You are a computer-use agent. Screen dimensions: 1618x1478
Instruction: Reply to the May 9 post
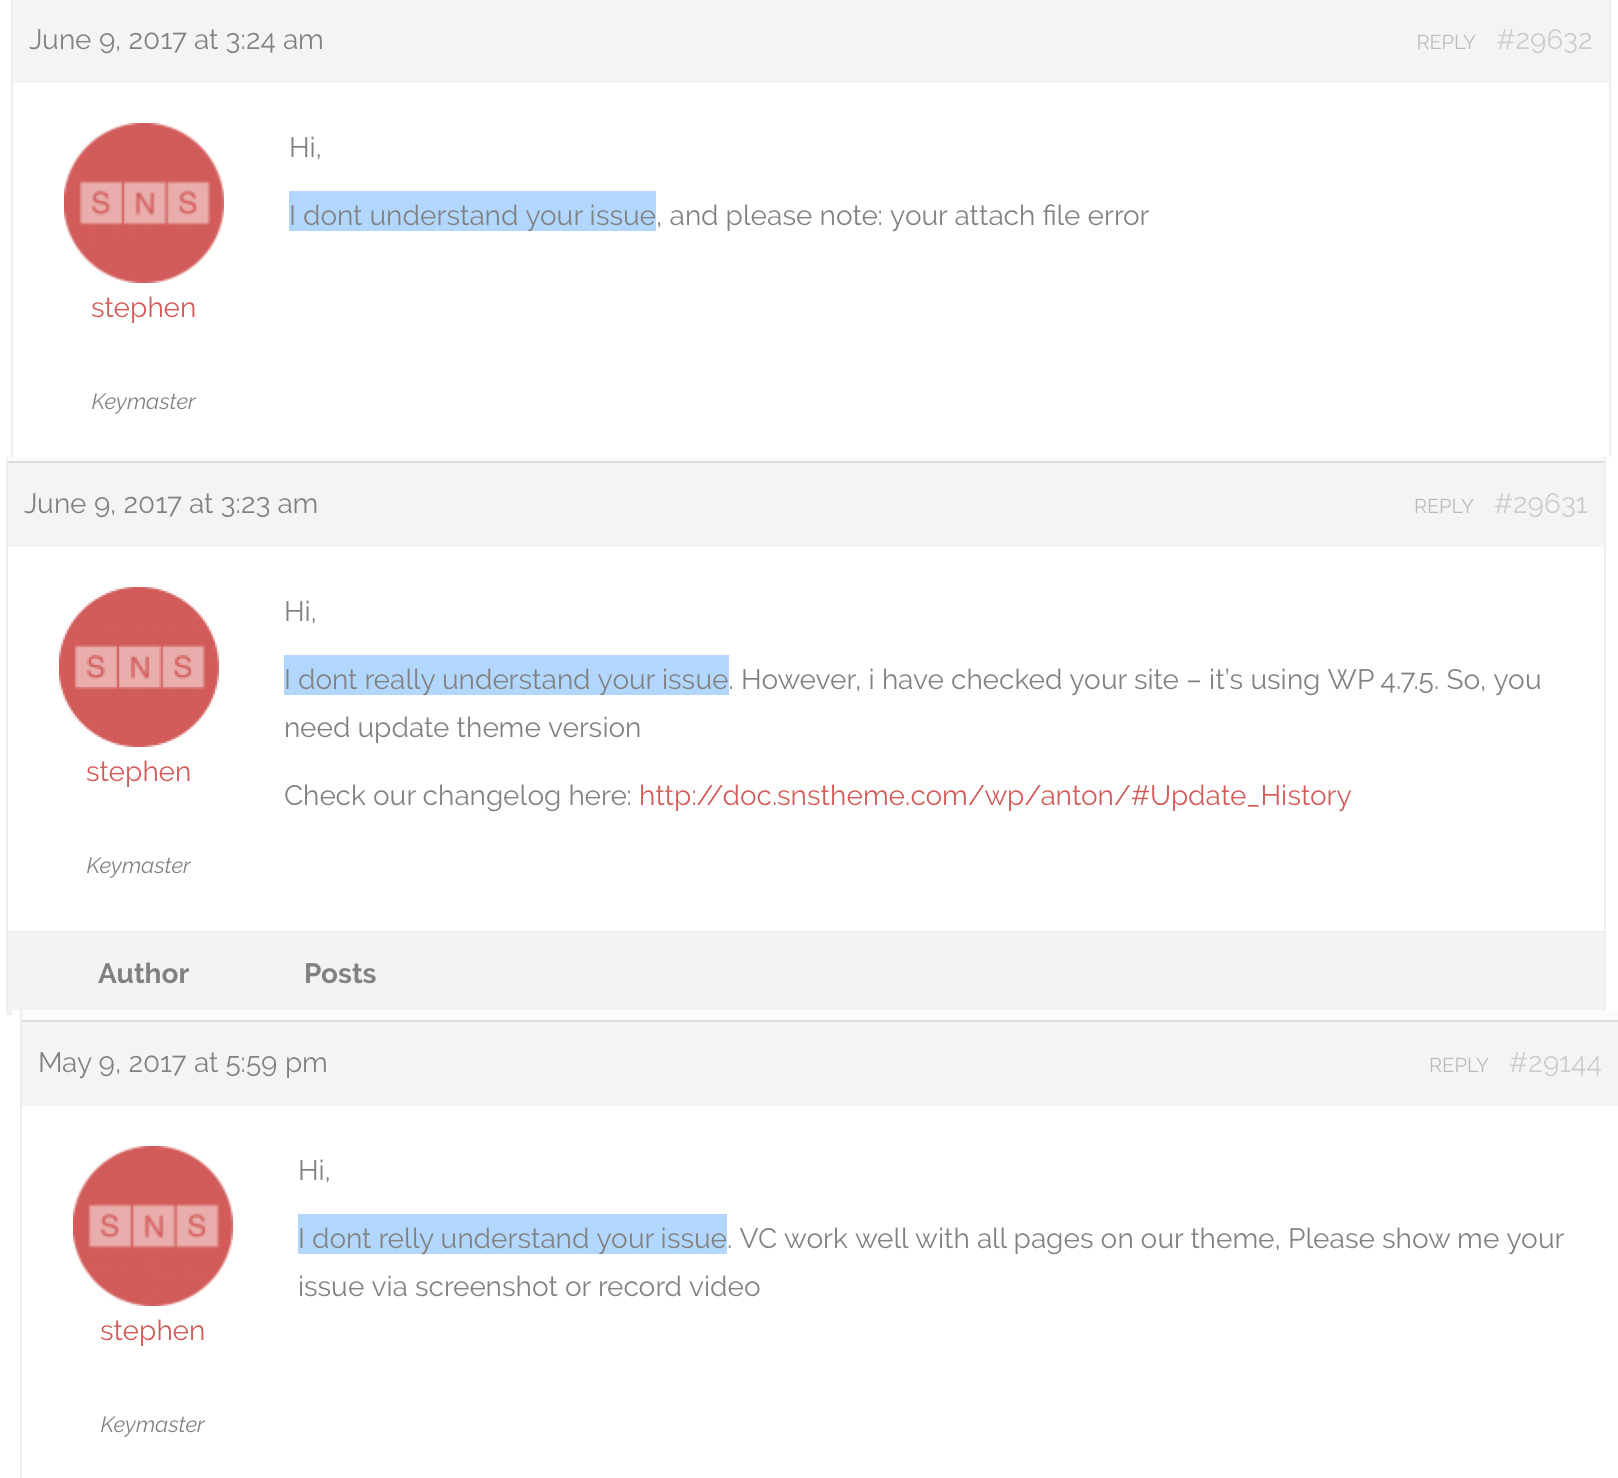(1457, 1065)
